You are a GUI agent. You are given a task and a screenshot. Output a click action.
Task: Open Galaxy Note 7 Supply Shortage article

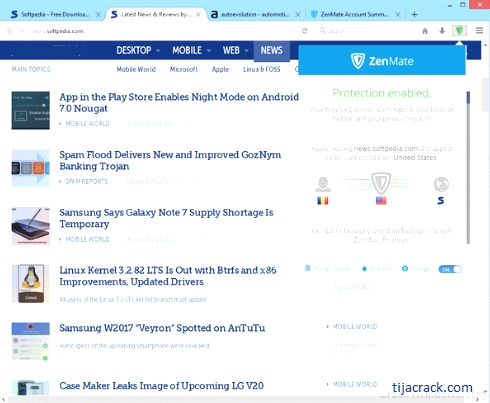[x=166, y=218]
